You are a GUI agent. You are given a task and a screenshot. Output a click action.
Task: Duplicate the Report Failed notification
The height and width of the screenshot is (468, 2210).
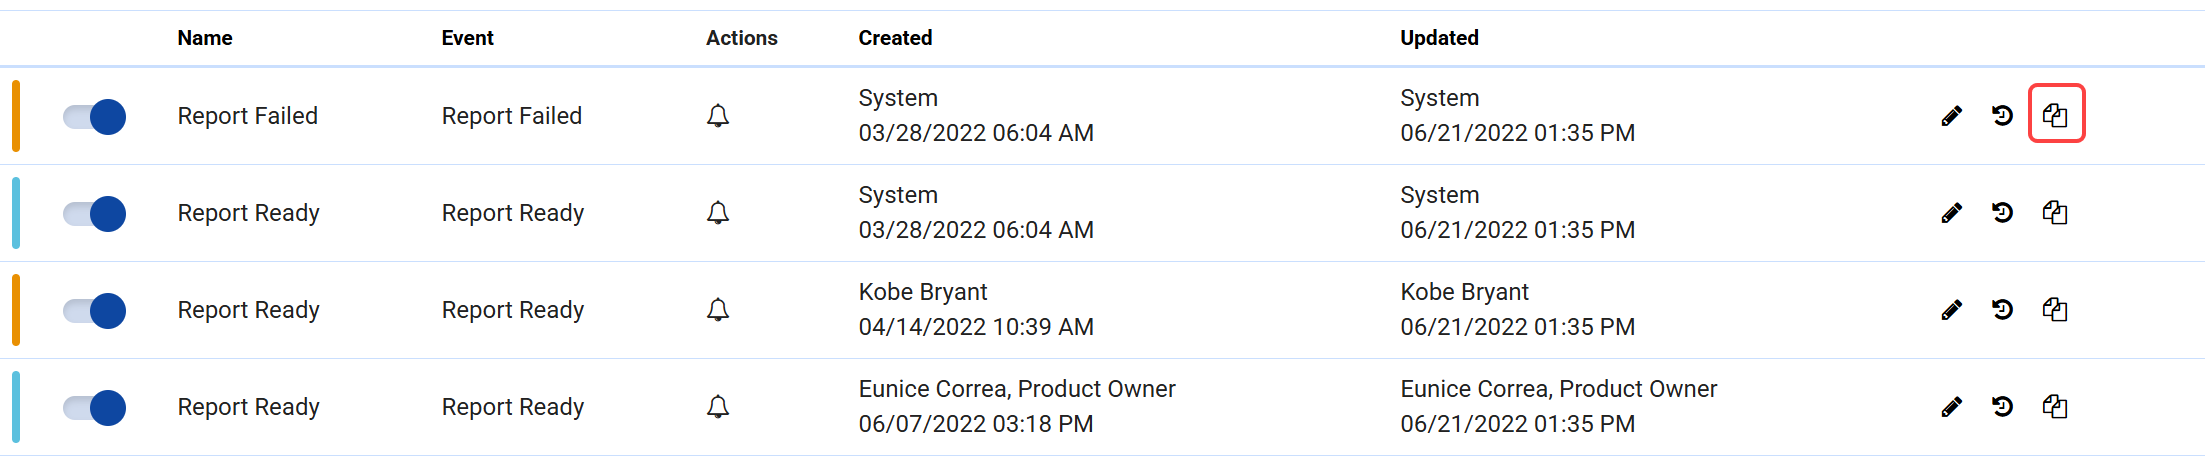(2055, 115)
